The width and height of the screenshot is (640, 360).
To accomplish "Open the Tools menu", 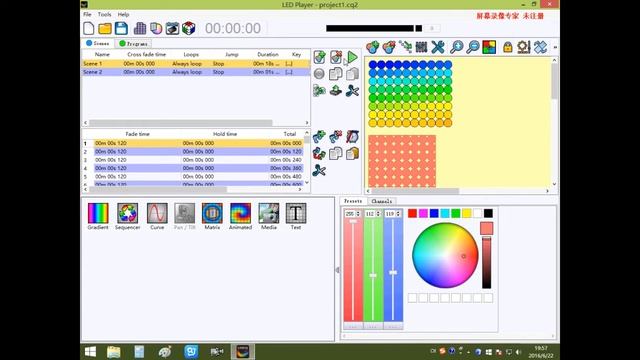I will pos(104,14).
